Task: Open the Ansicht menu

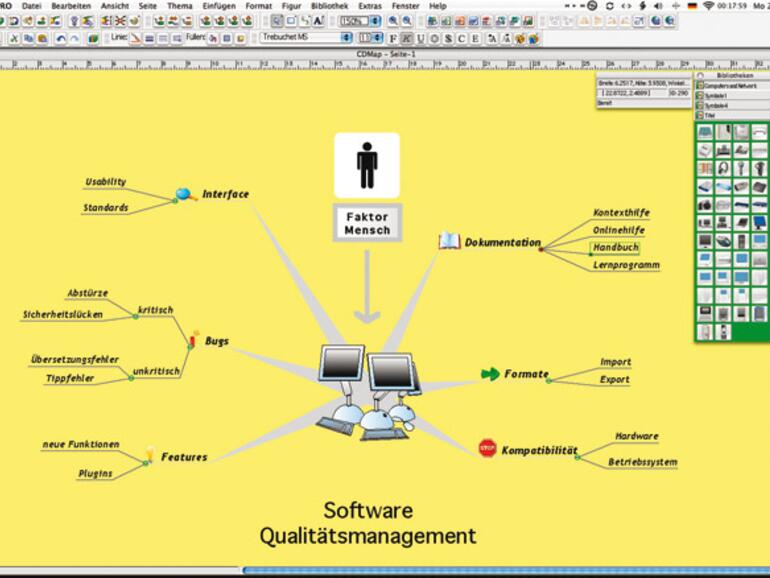Action: pos(114,6)
